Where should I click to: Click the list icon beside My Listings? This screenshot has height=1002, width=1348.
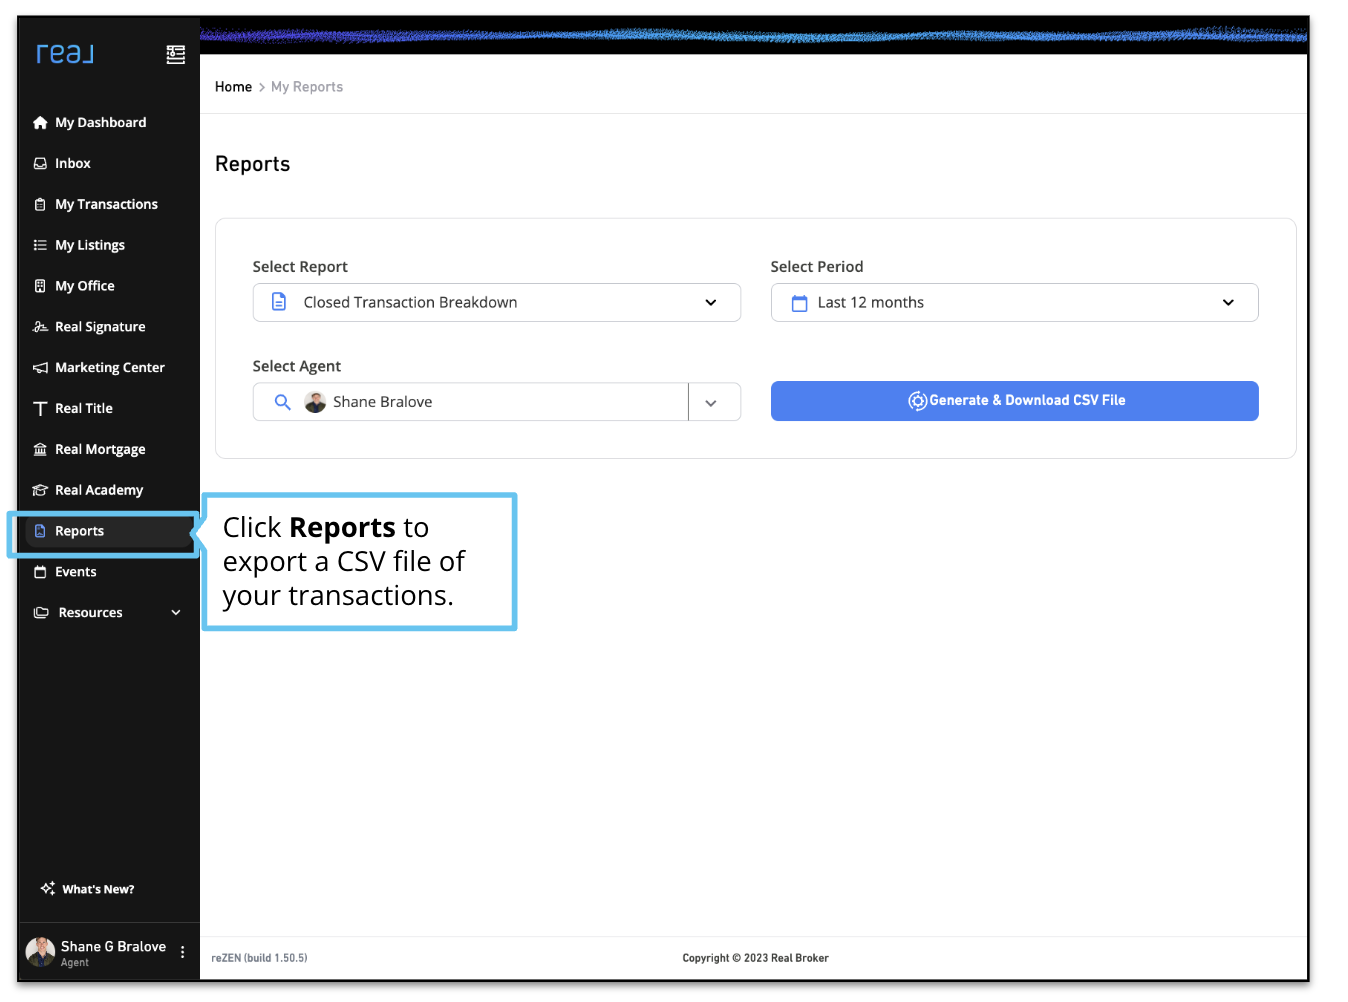[x=40, y=245]
